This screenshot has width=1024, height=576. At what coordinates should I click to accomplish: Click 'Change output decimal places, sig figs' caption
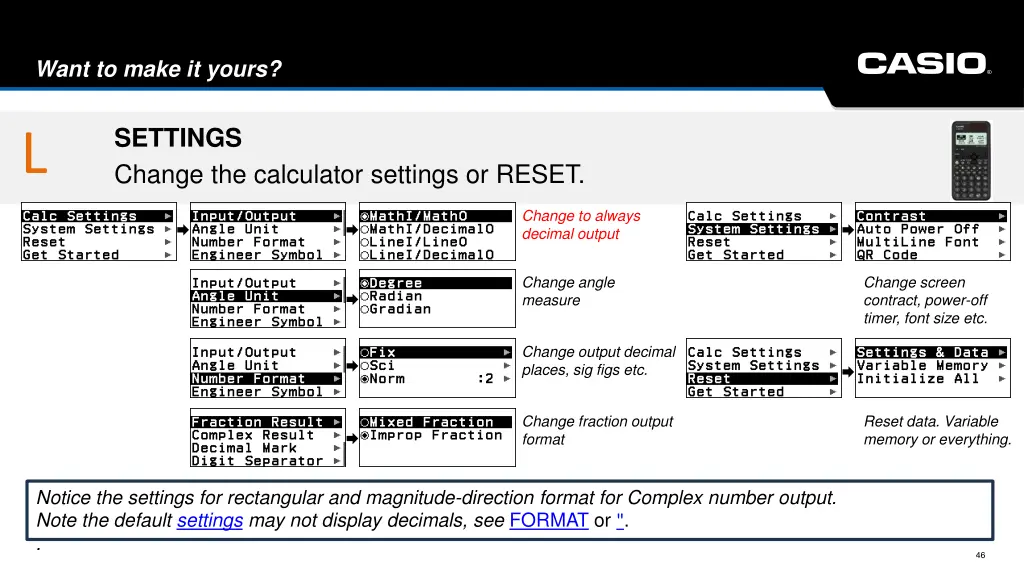click(x=599, y=361)
